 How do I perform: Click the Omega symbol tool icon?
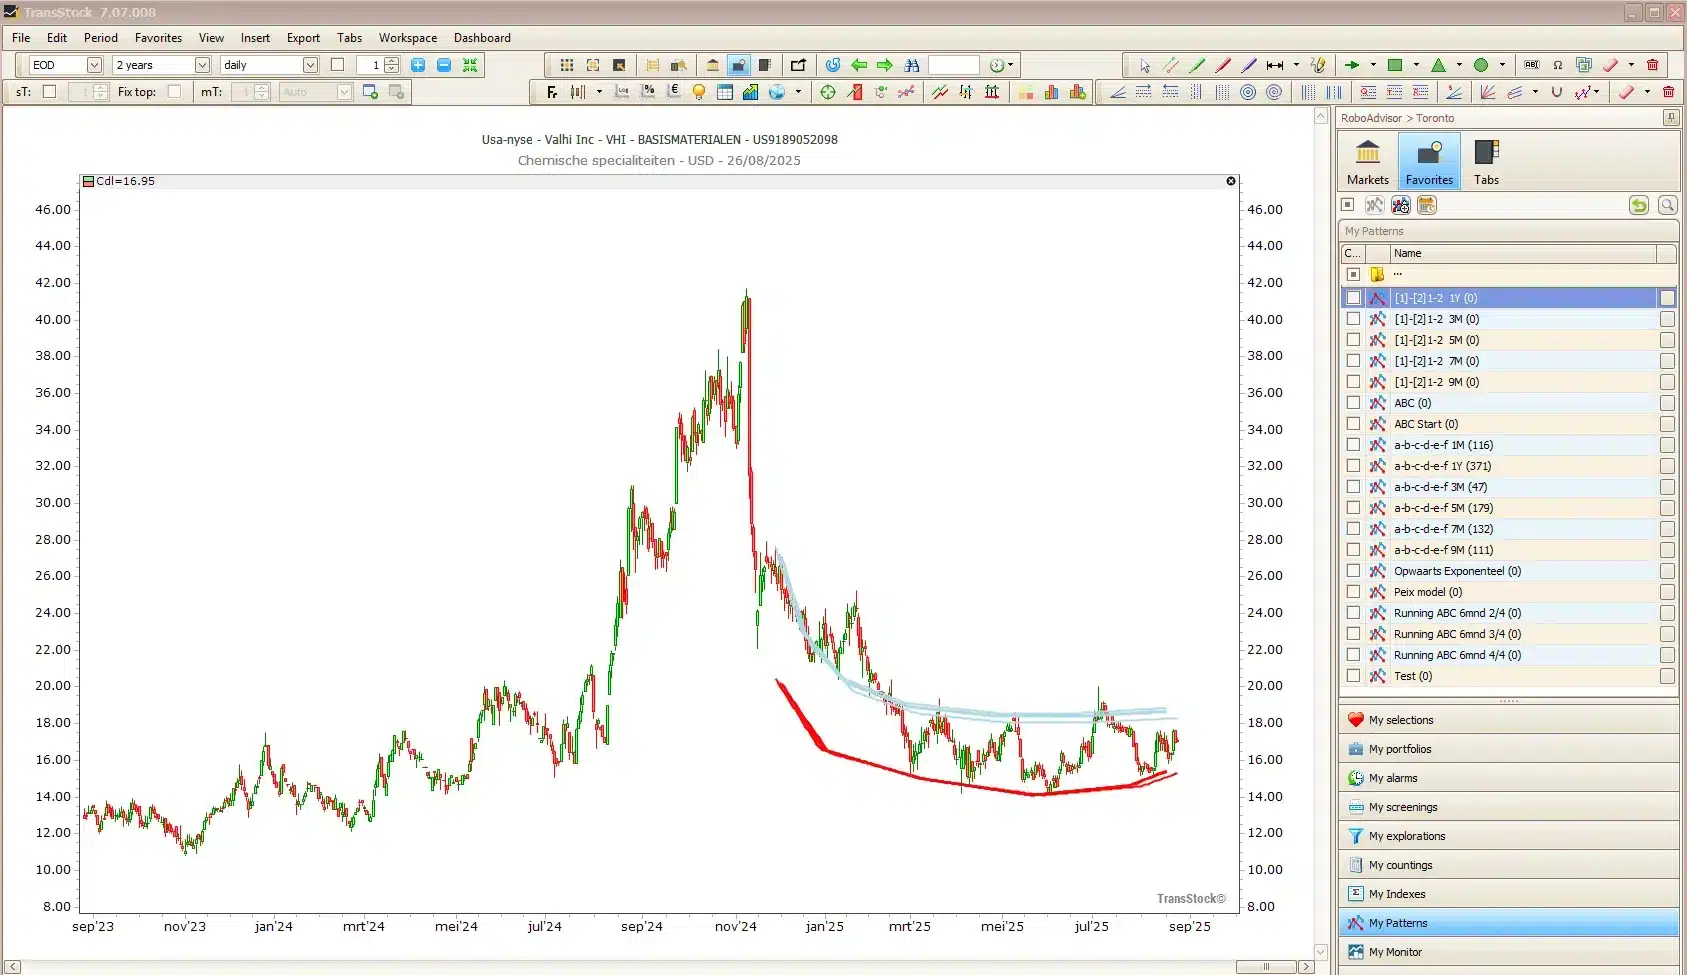point(1557,65)
